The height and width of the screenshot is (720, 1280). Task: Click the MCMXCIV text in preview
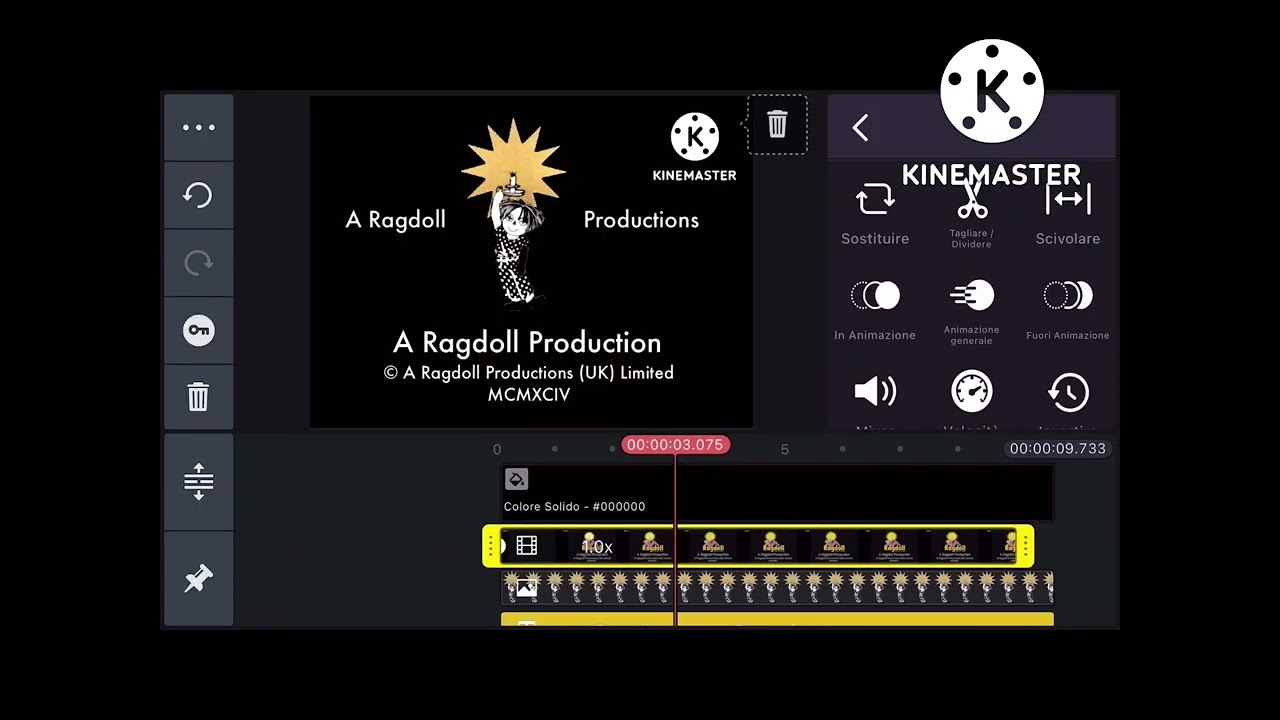point(529,395)
